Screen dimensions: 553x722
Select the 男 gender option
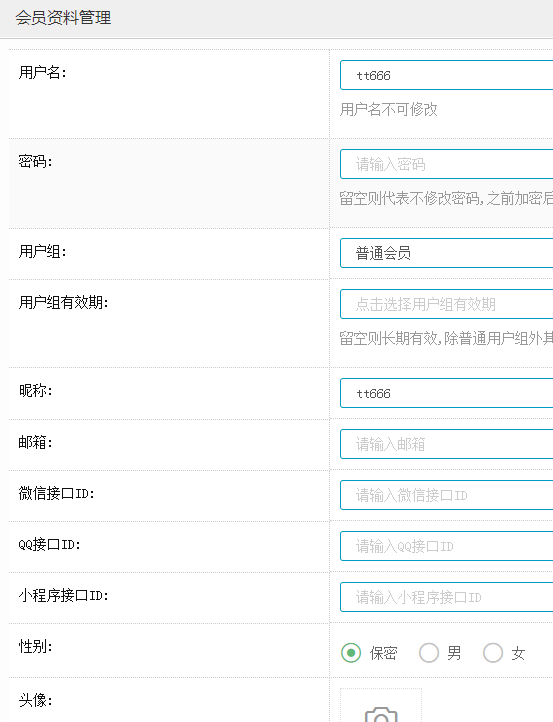[429, 653]
